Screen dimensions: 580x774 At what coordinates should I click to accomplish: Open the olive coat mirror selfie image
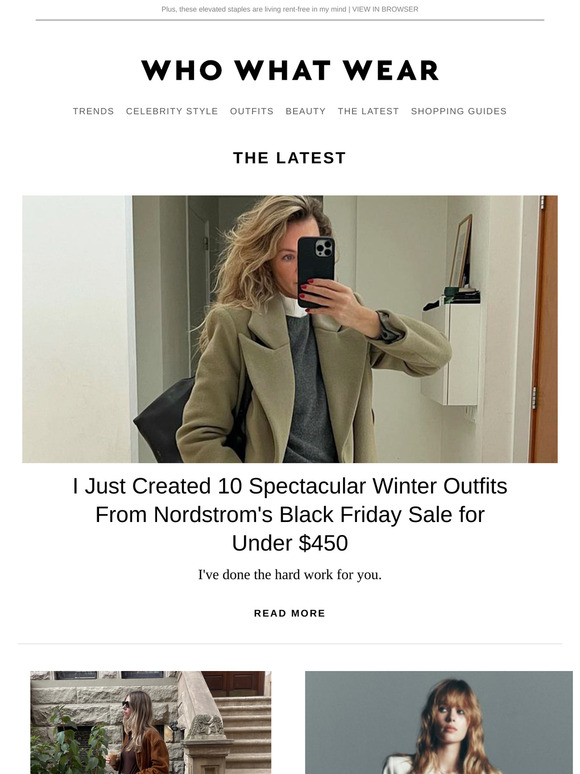point(290,329)
